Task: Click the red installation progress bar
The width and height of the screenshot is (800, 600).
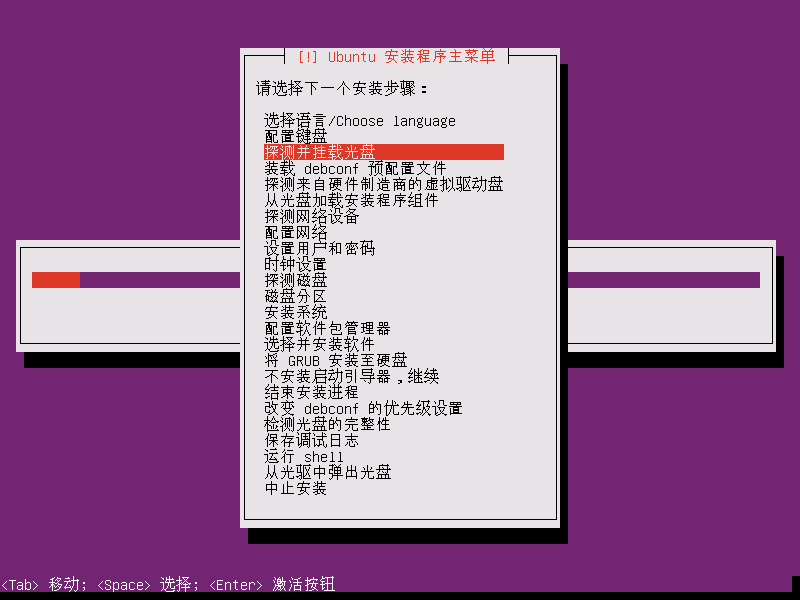Action: [x=56, y=280]
